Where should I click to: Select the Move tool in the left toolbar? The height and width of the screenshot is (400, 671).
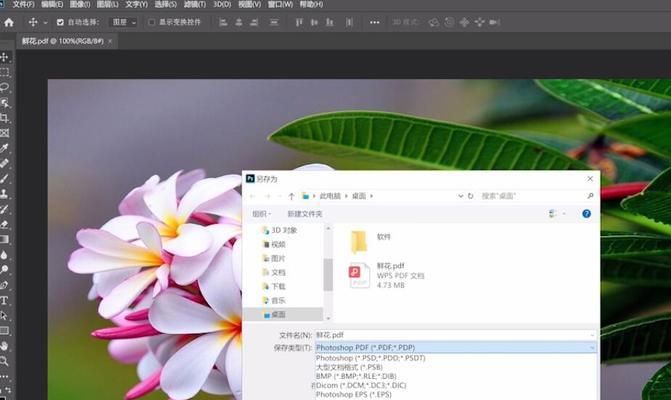pos(4,57)
